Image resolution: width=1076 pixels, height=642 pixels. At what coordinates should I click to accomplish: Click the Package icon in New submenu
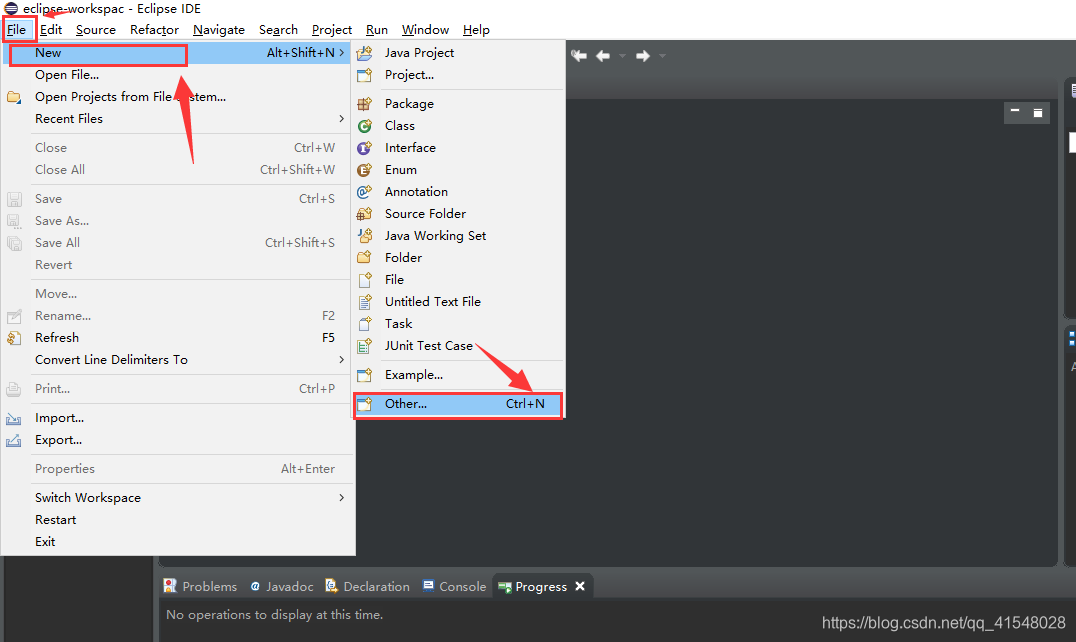point(364,104)
